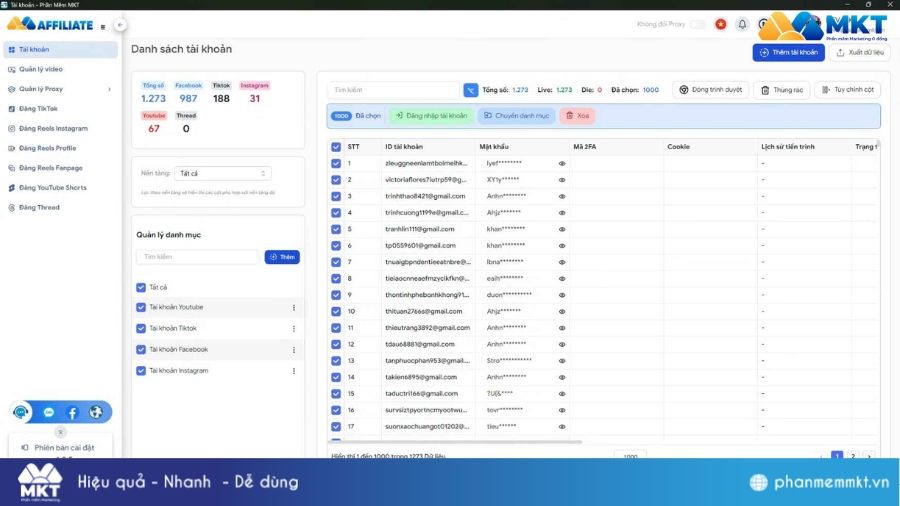Click the Thêm category button
Image resolution: width=900 pixels, height=506 pixels.
[282, 257]
